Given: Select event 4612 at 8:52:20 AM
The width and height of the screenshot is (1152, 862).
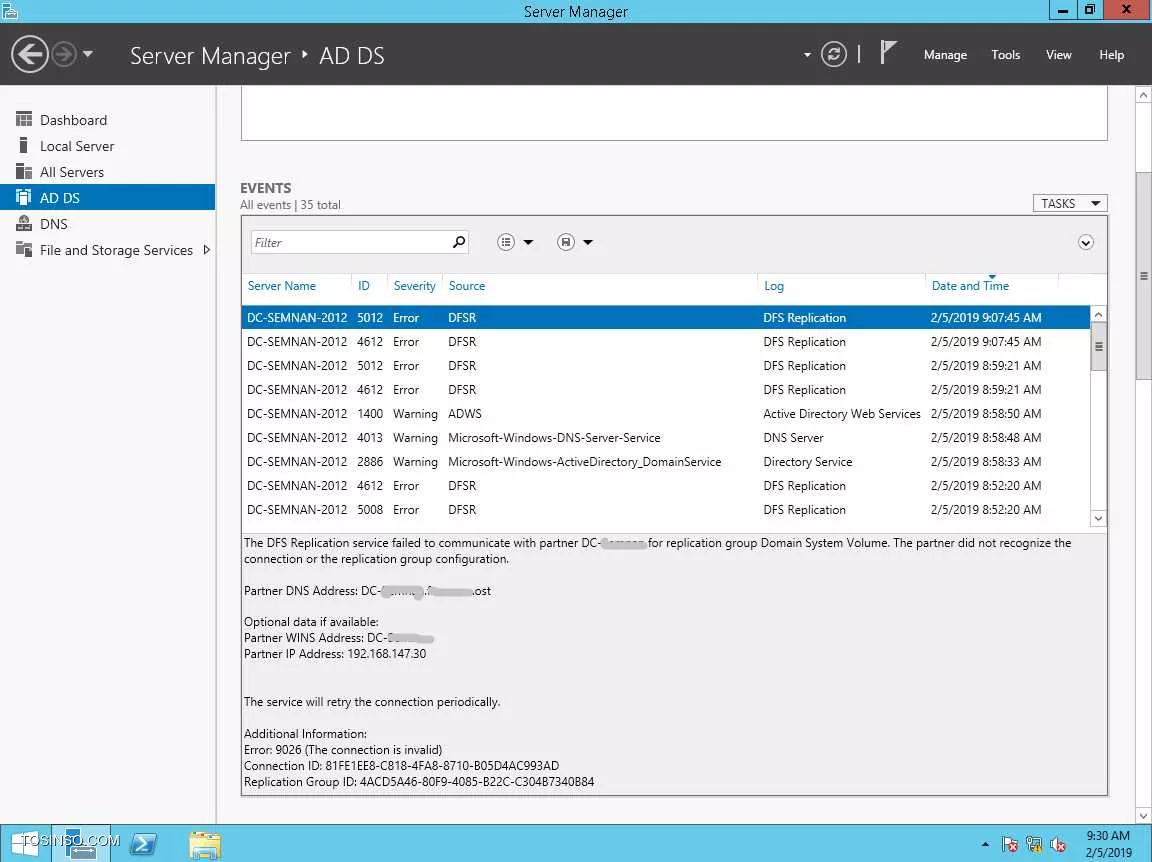Looking at the screenshot, I should [666, 486].
